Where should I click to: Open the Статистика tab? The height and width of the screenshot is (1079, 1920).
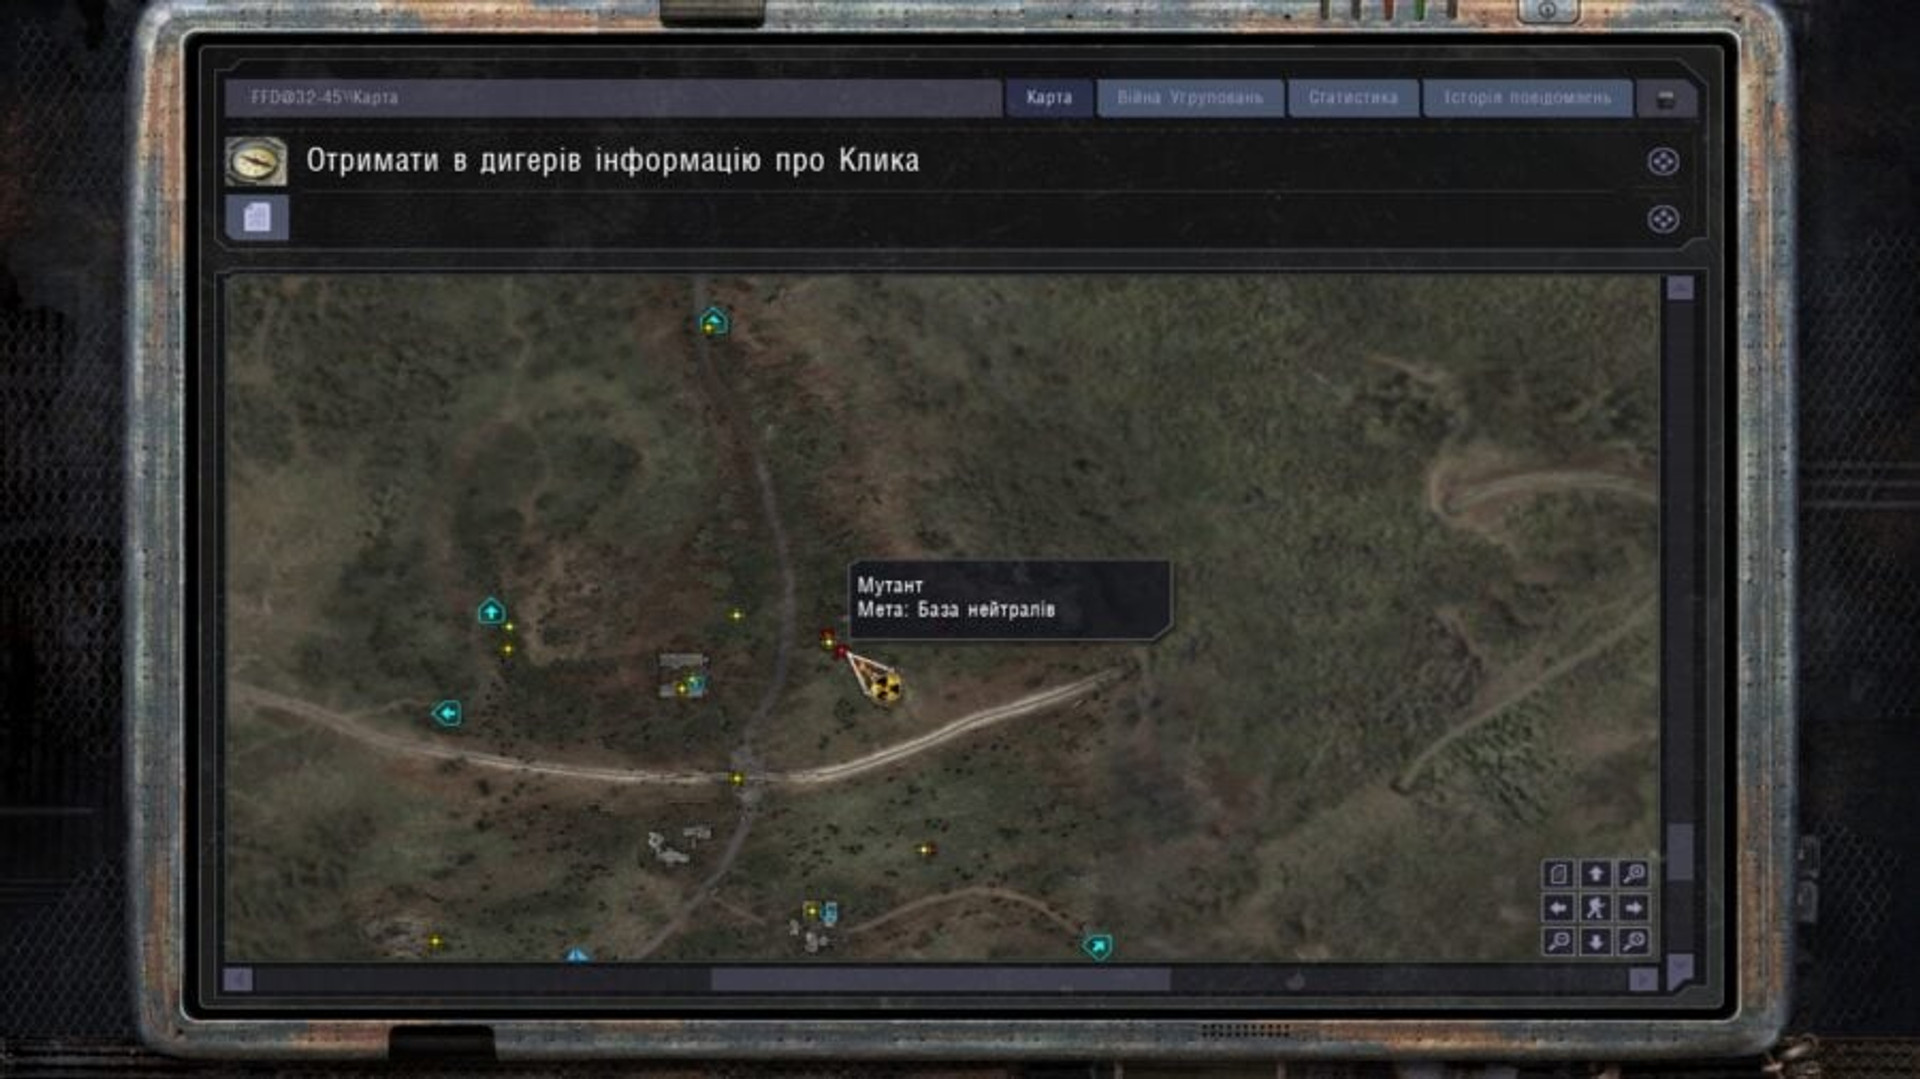pyautogui.click(x=1353, y=98)
